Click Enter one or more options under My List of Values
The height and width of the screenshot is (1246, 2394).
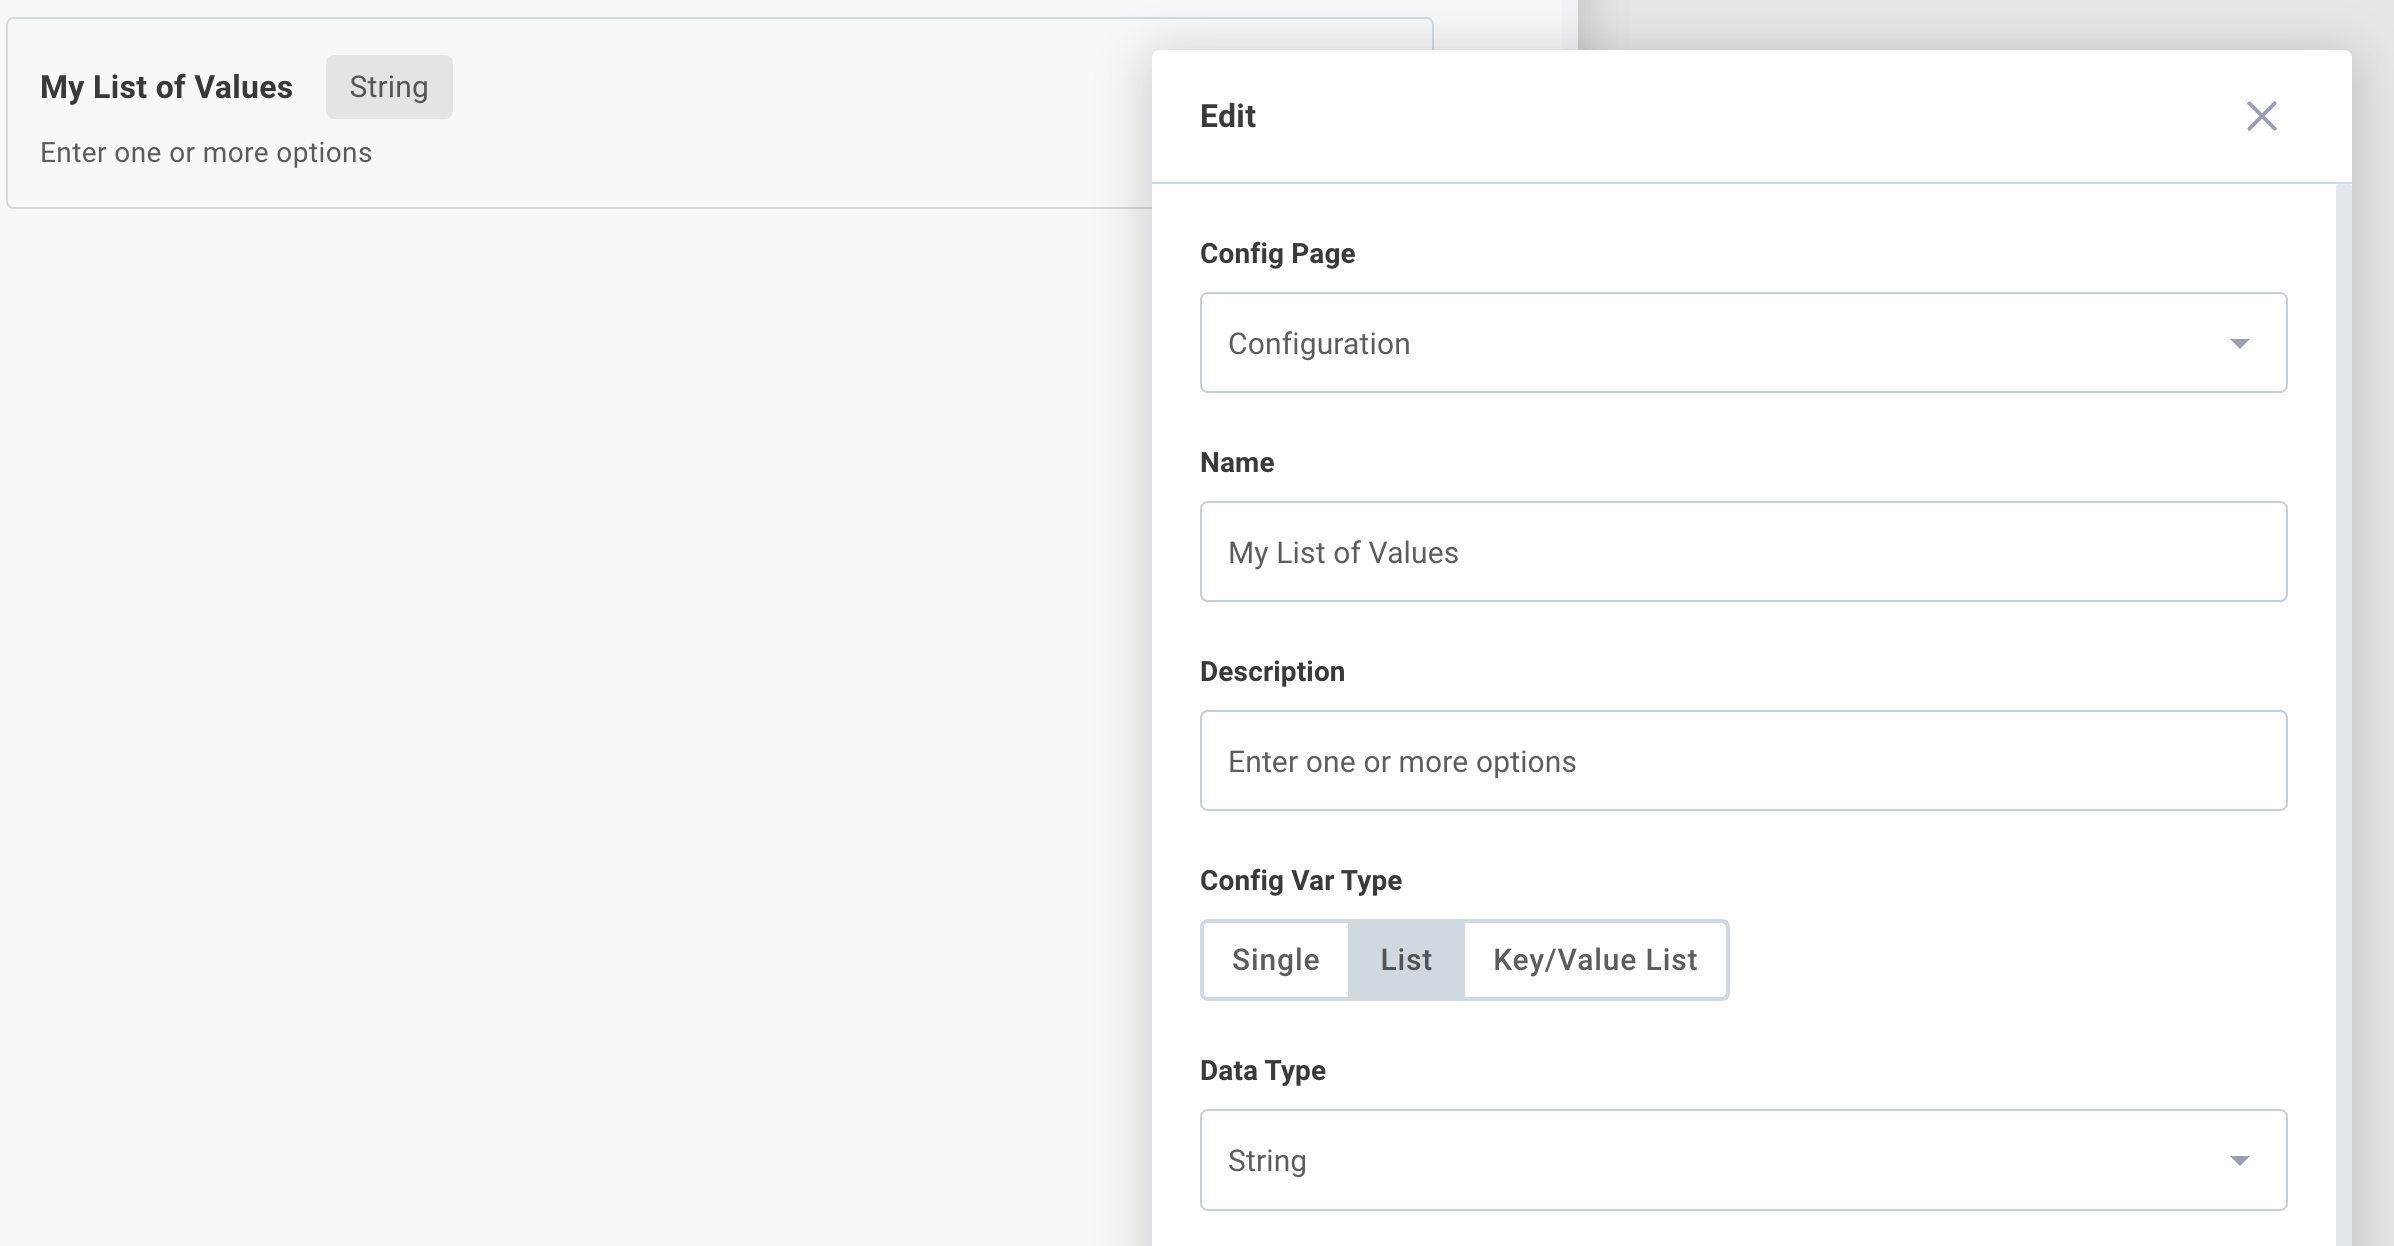pyautogui.click(x=206, y=152)
